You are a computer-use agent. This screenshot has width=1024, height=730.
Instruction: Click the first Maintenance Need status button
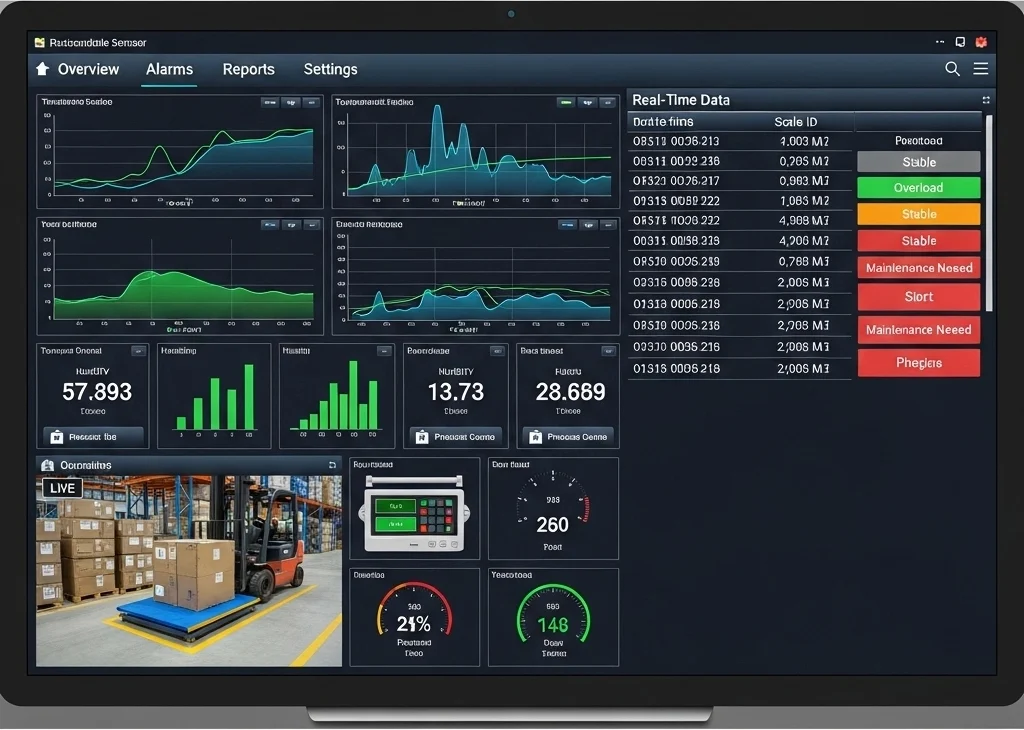click(x=918, y=268)
